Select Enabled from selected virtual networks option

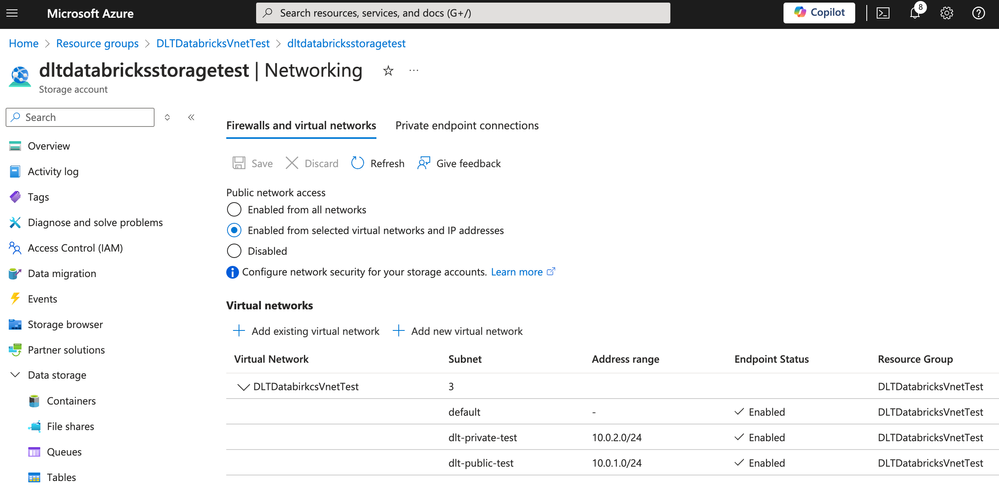coord(234,230)
